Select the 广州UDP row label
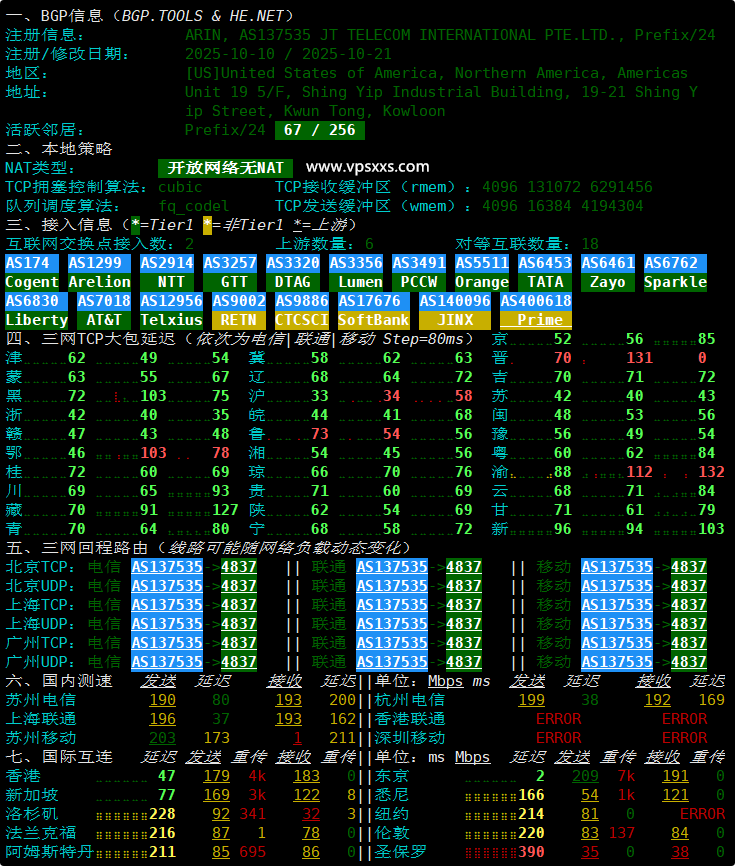The image size is (735, 866). [x=40, y=662]
